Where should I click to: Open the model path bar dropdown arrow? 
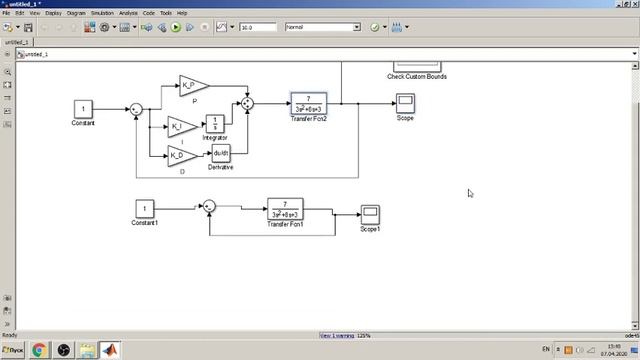[x=634, y=54]
